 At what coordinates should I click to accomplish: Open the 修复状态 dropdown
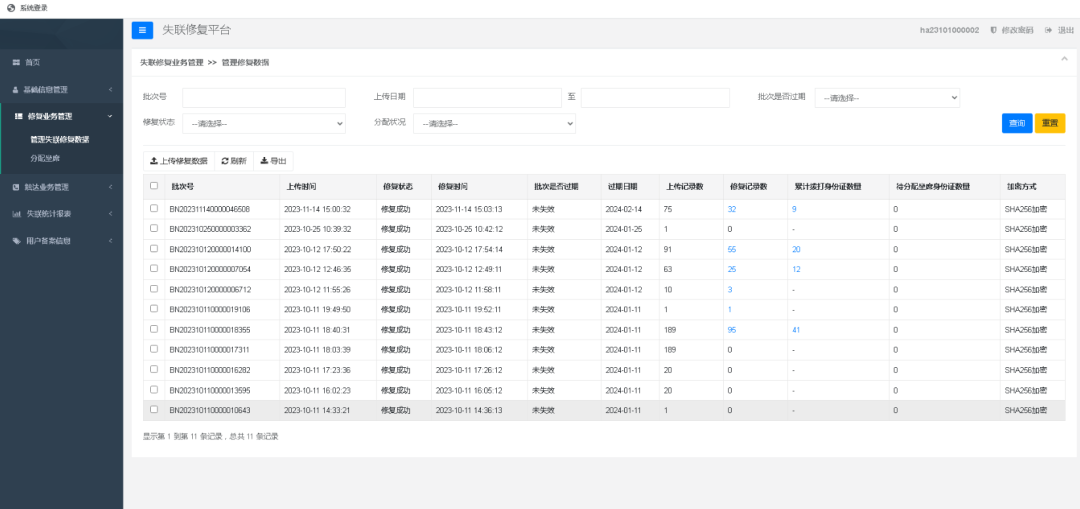[264, 123]
